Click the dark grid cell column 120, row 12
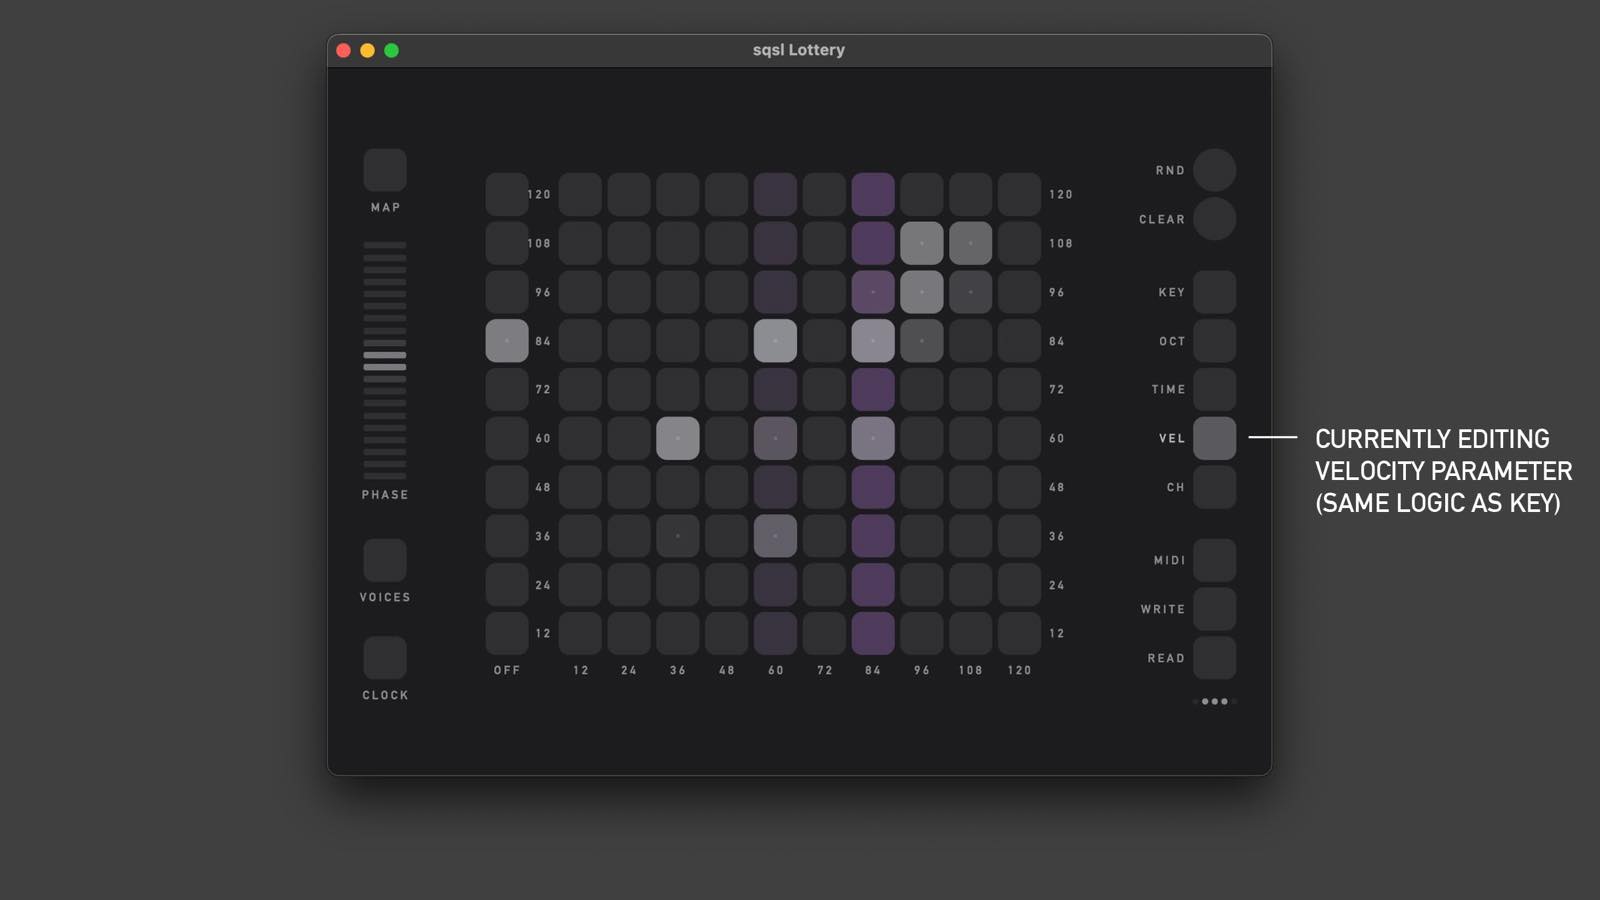Image resolution: width=1600 pixels, height=900 pixels. tap(1019, 633)
